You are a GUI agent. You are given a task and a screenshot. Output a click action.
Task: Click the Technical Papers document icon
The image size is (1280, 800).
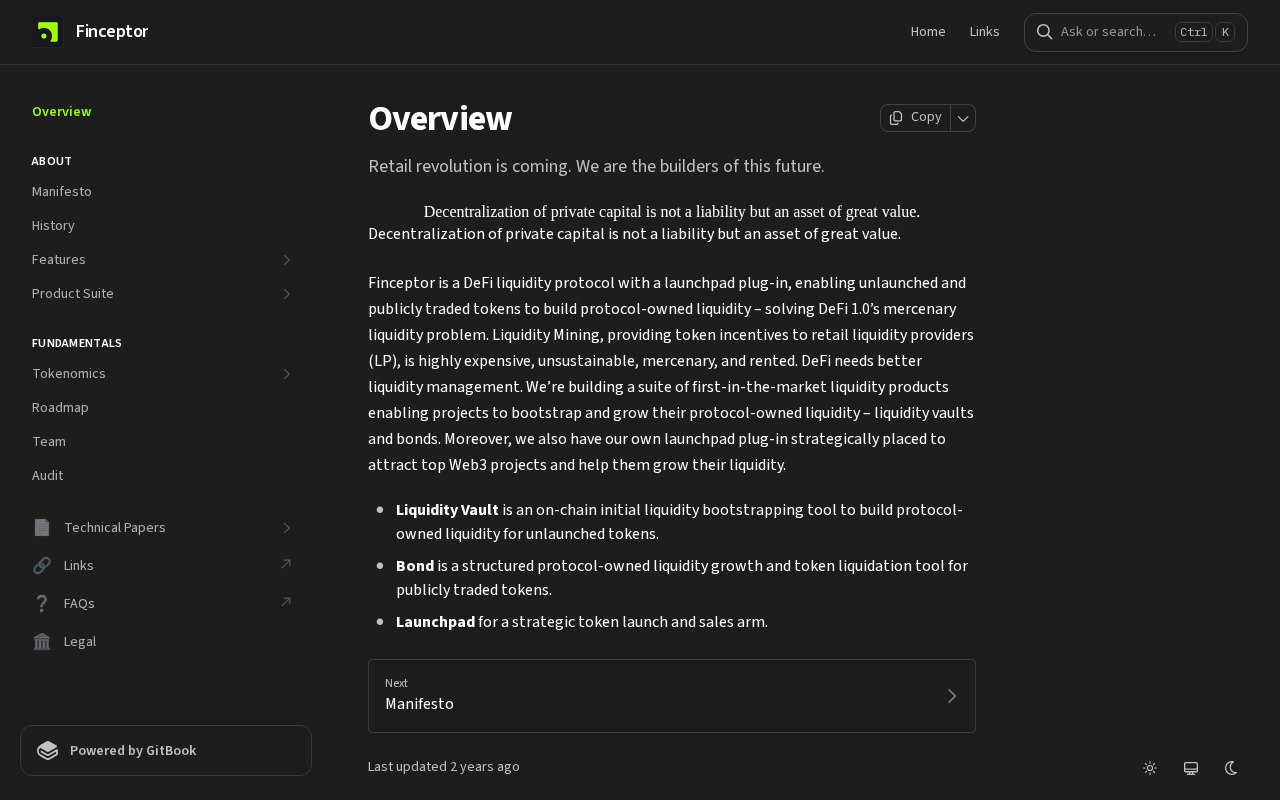tap(42, 527)
